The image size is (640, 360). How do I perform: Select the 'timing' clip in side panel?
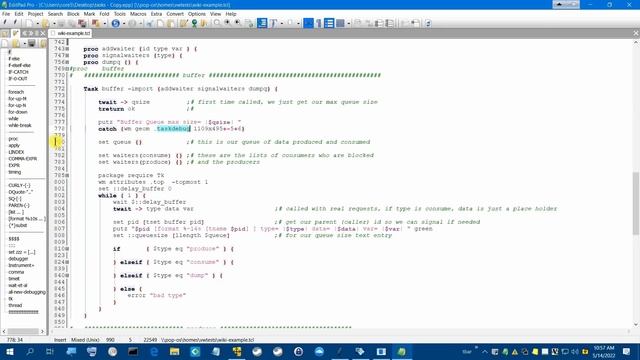pos(15,172)
